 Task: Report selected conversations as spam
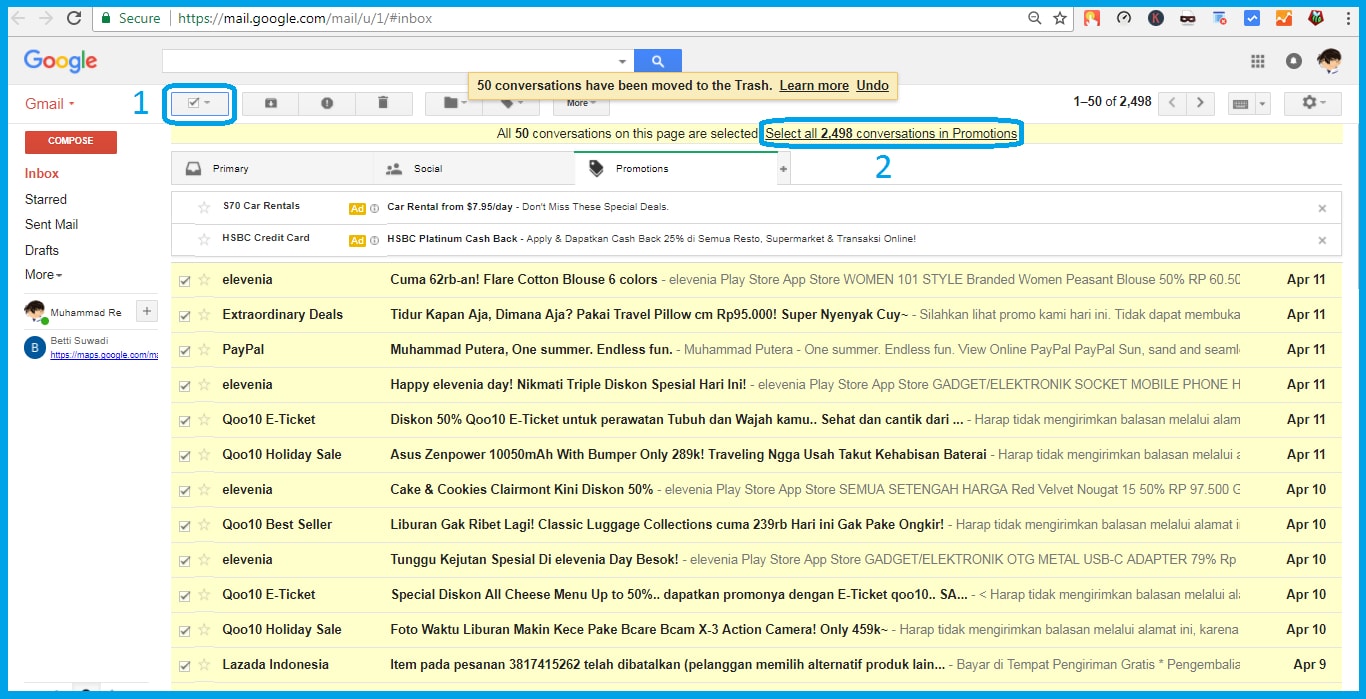[x=327, y=103]
